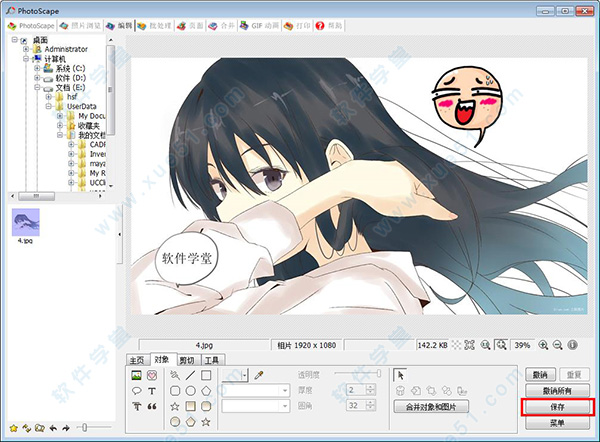
Task: Select the insert photo object icon
Action: (136, 375)
